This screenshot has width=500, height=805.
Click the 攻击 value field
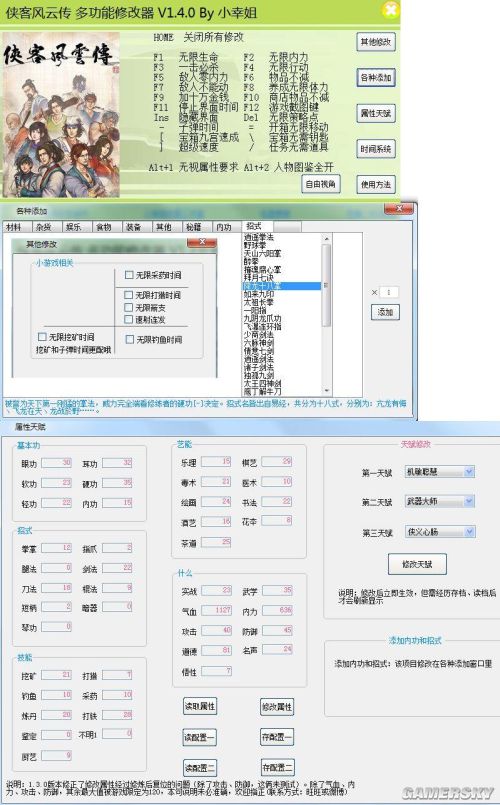(x=217, y=630)
